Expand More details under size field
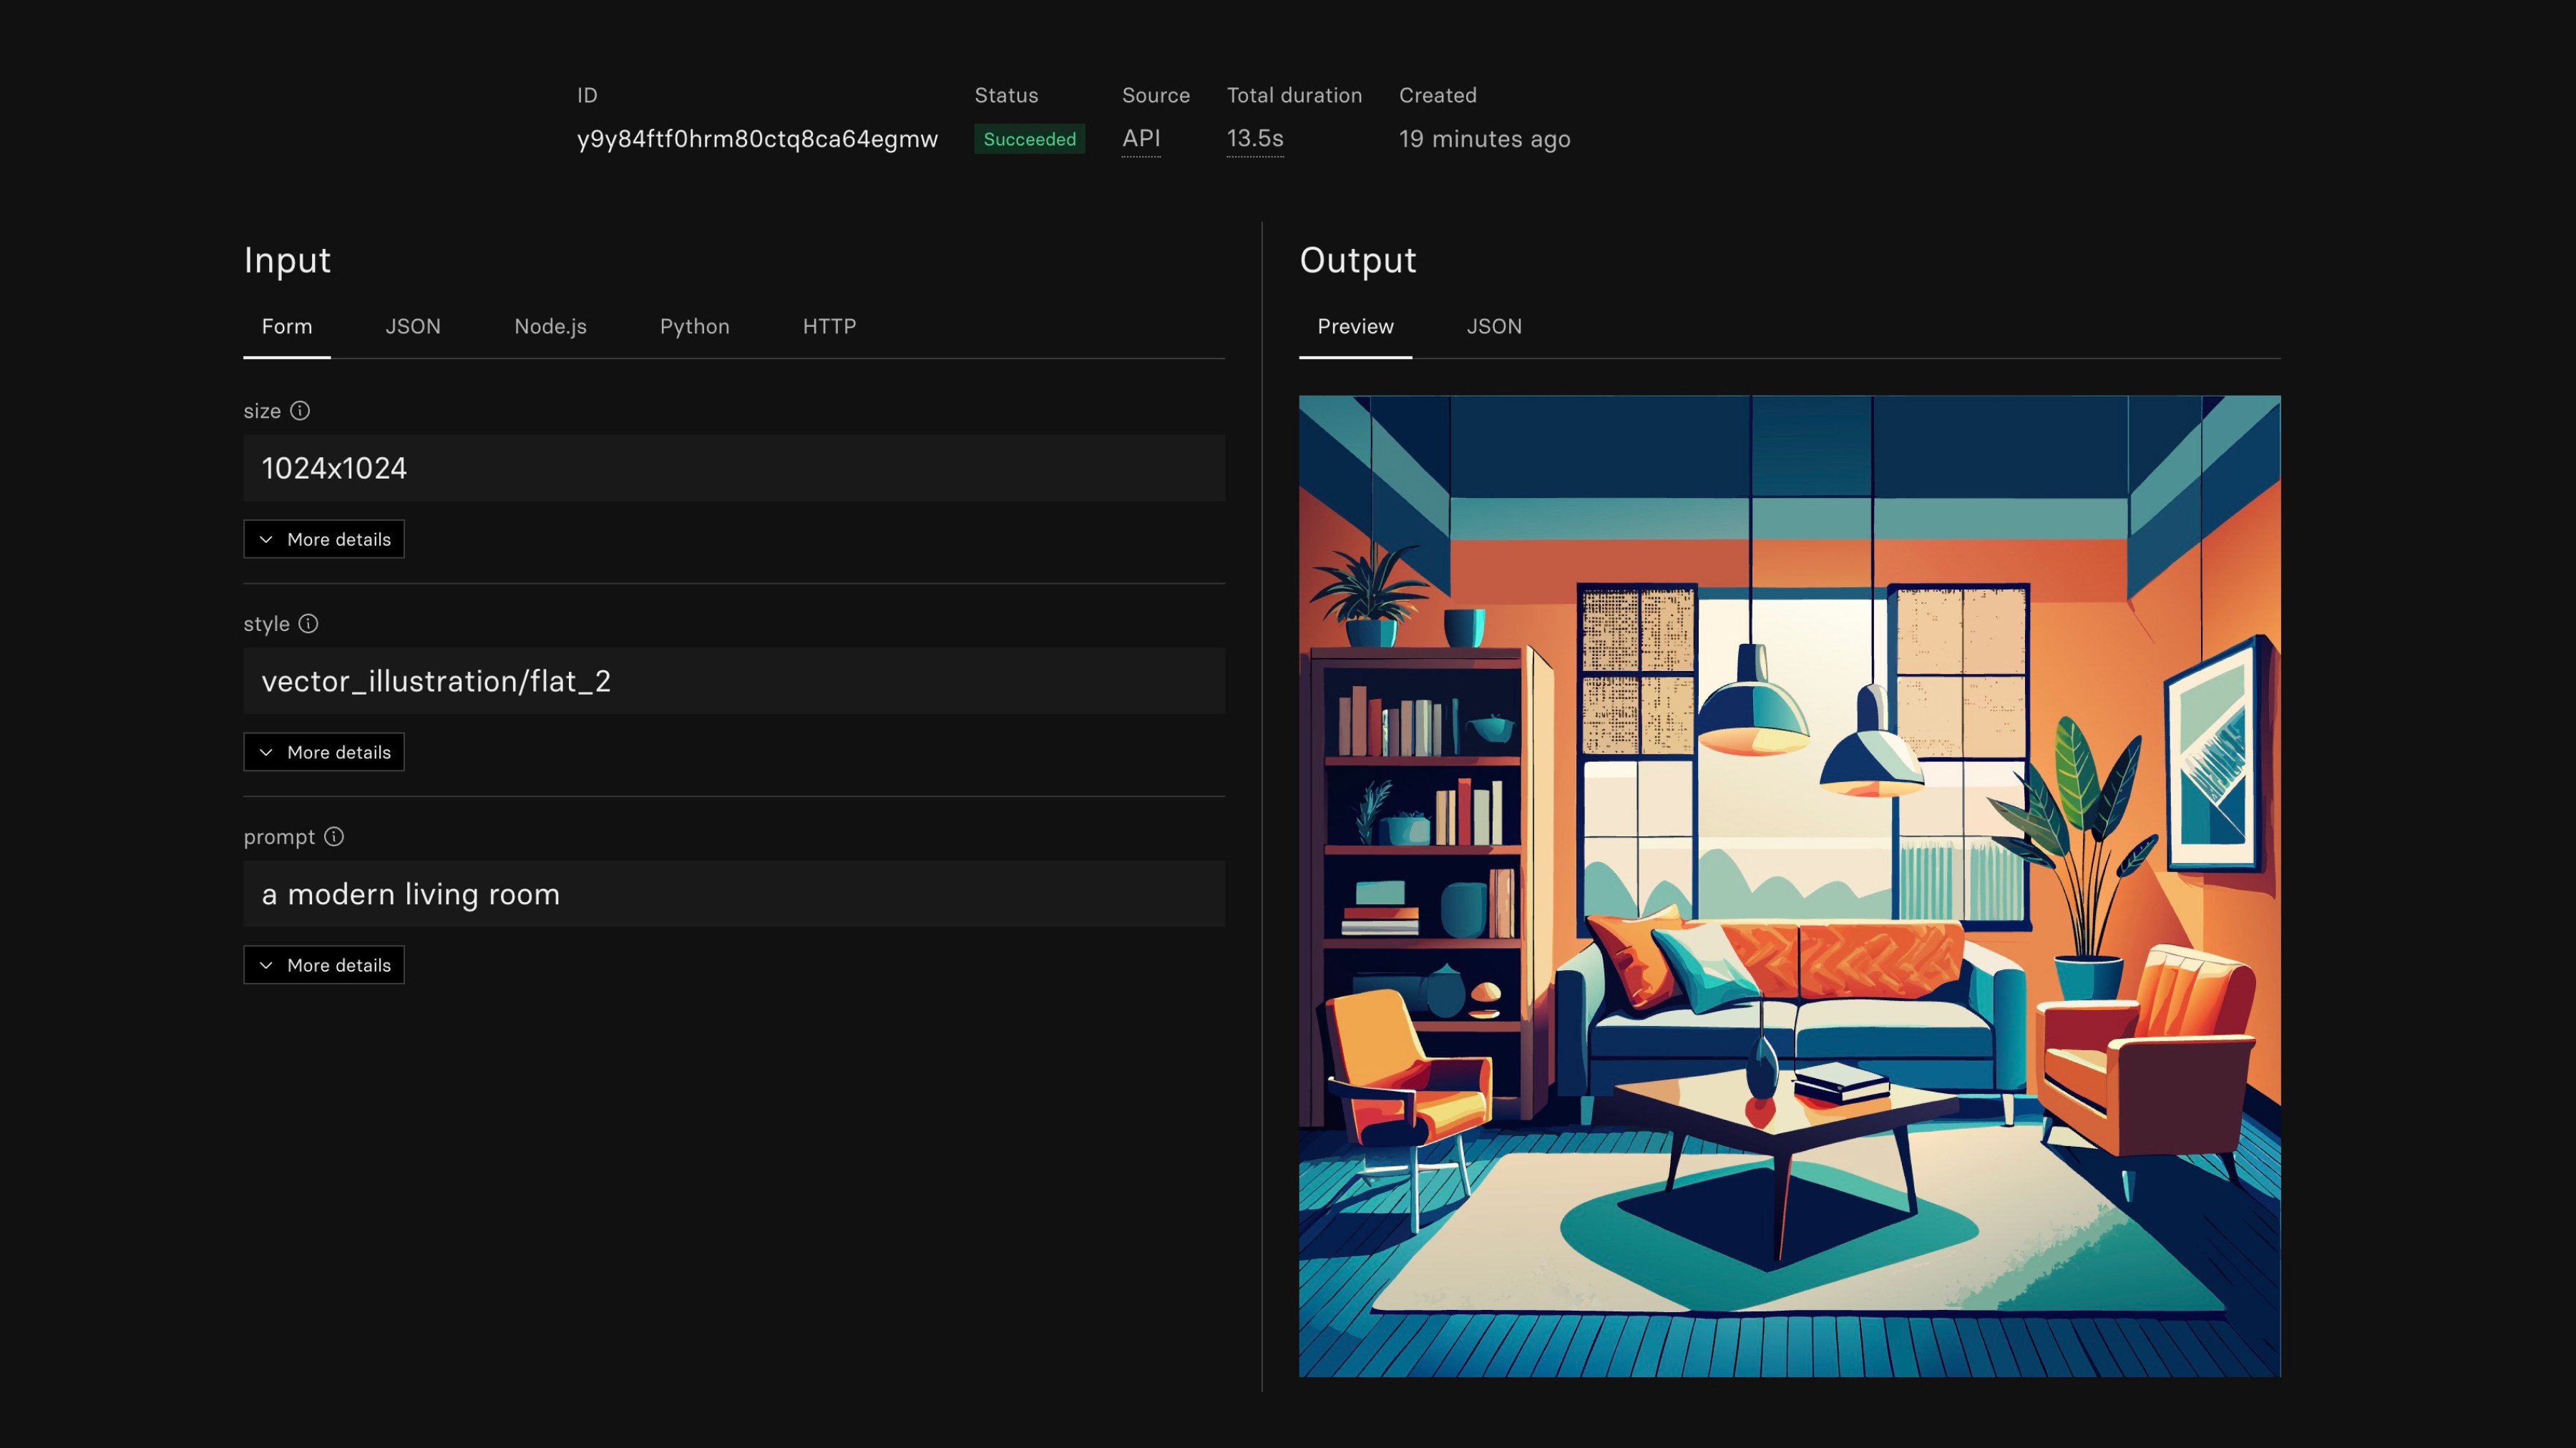 [x=324, y=539]
